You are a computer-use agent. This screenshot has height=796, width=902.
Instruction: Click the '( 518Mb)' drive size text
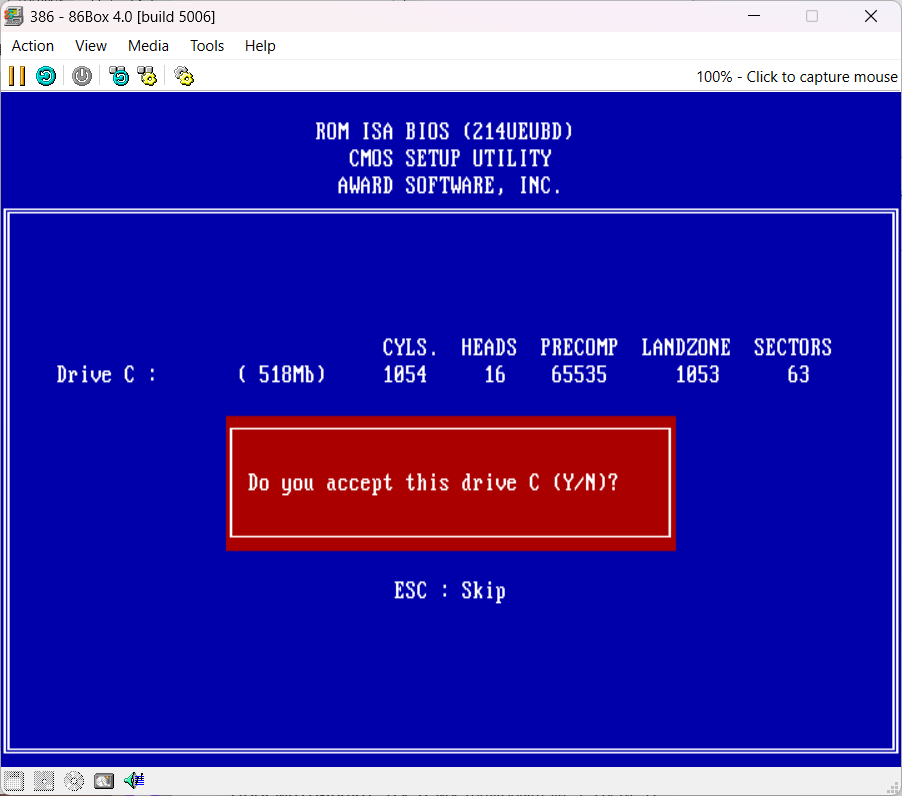click(281, 375)
